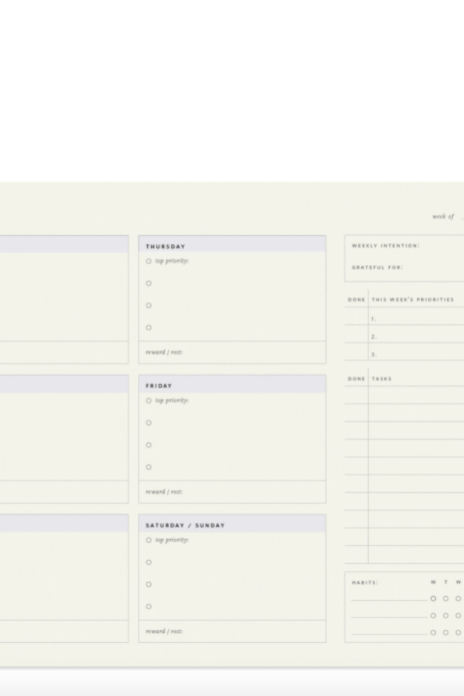Click Friday's "top priority:" label

172,400
